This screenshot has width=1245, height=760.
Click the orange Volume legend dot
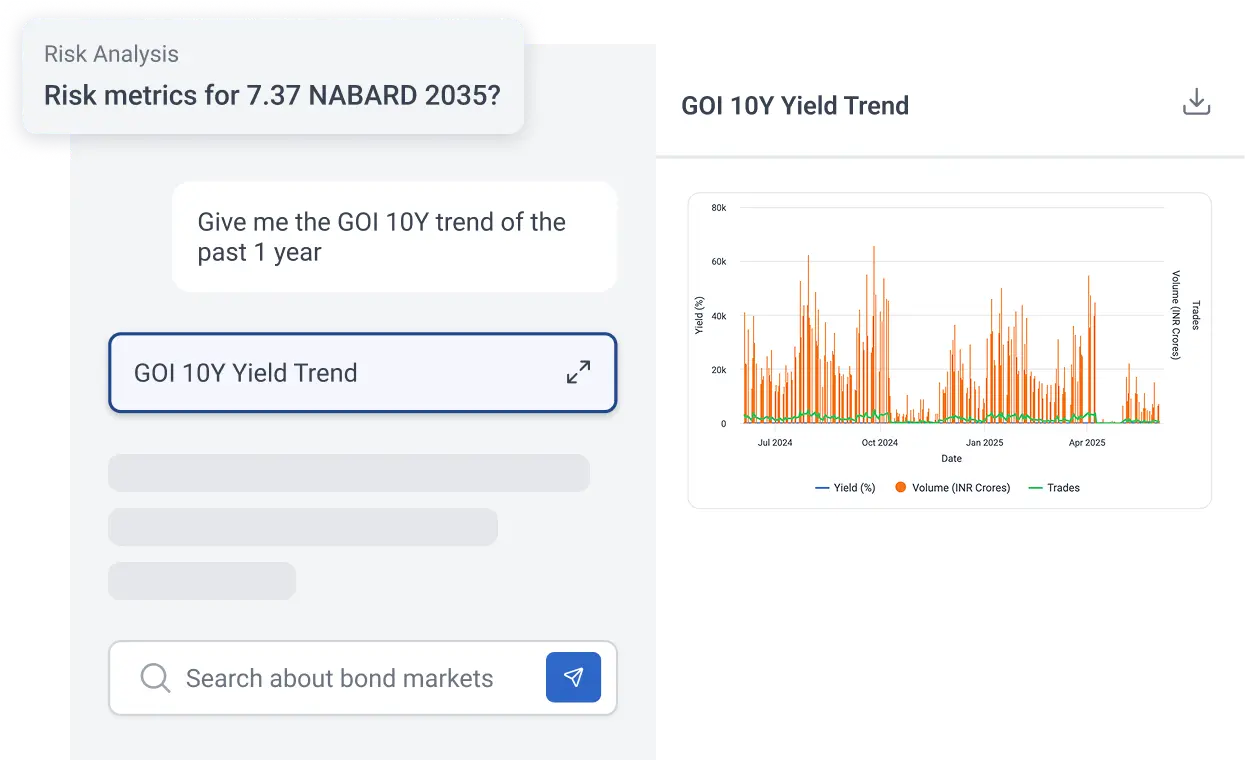click(901, 488)
